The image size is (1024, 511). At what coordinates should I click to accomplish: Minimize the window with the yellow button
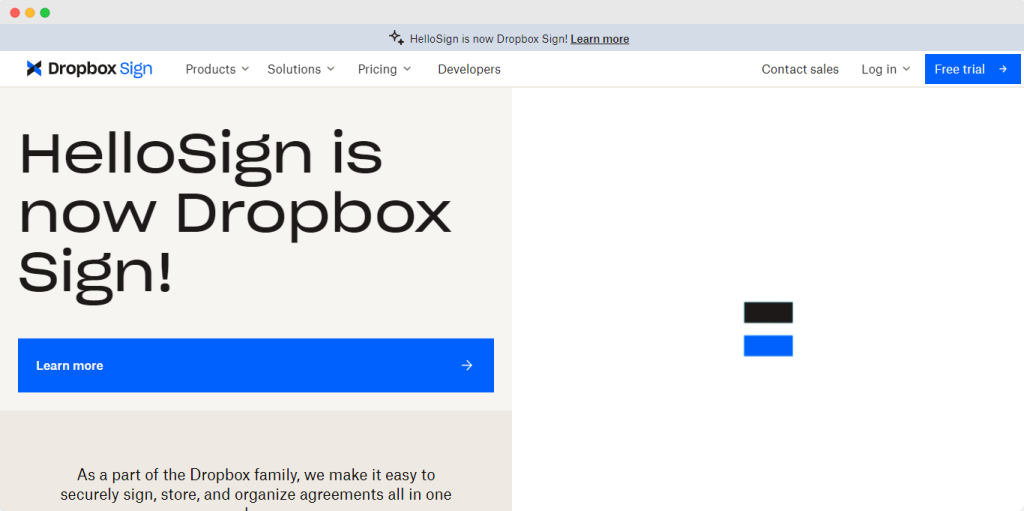[30, 12]
